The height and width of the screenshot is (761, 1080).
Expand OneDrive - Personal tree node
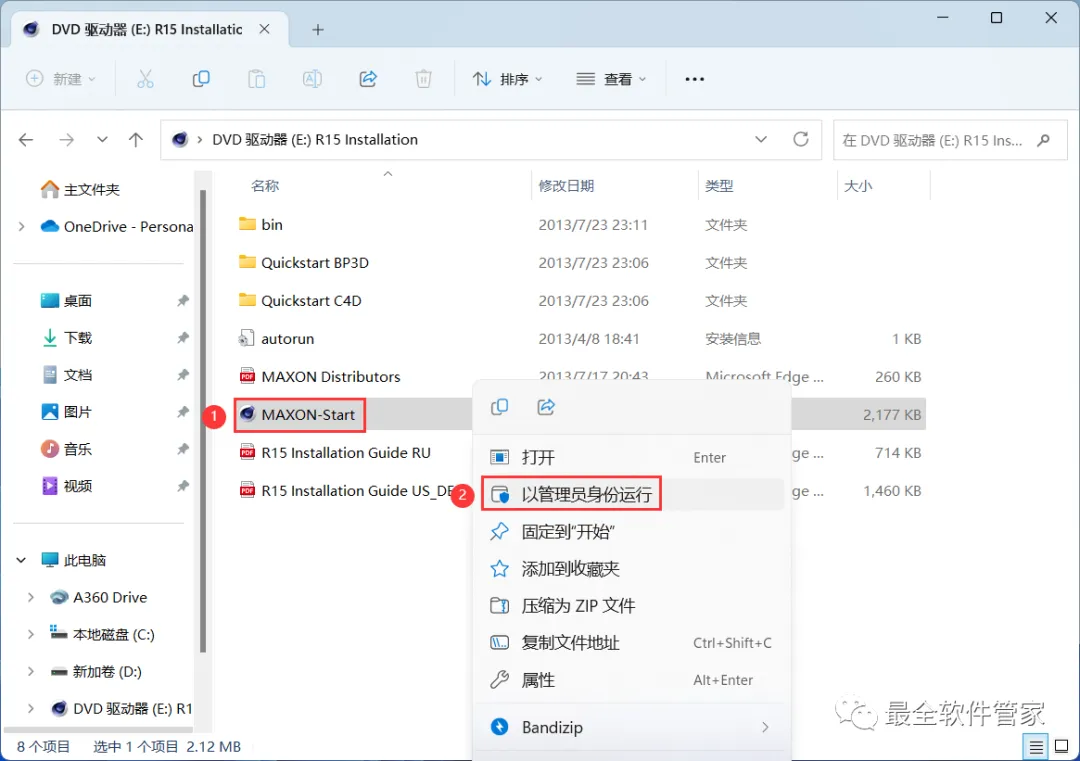[21, 227]
